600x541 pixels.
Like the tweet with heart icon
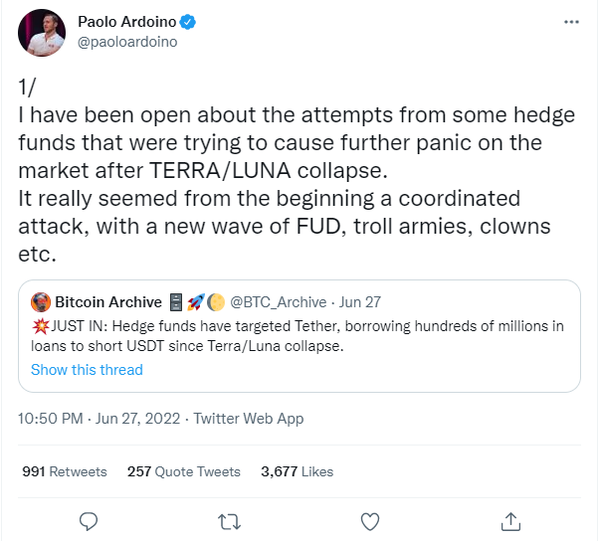click(370, 521)
